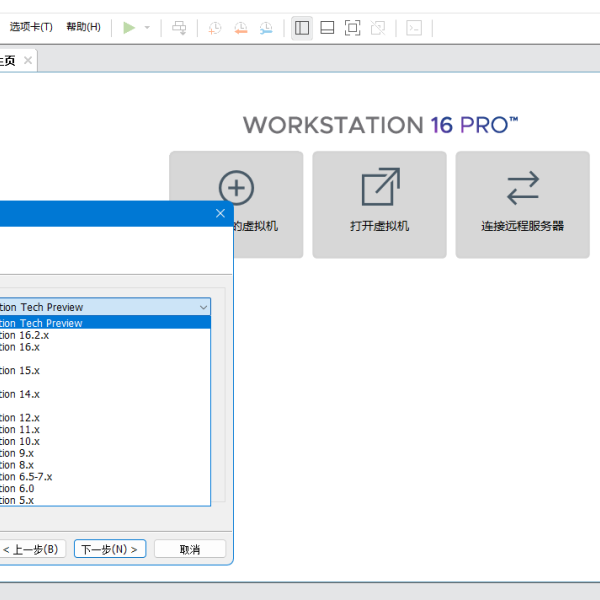Close the wizard dialog with X
600x600 pixels.
pos(220,214)
